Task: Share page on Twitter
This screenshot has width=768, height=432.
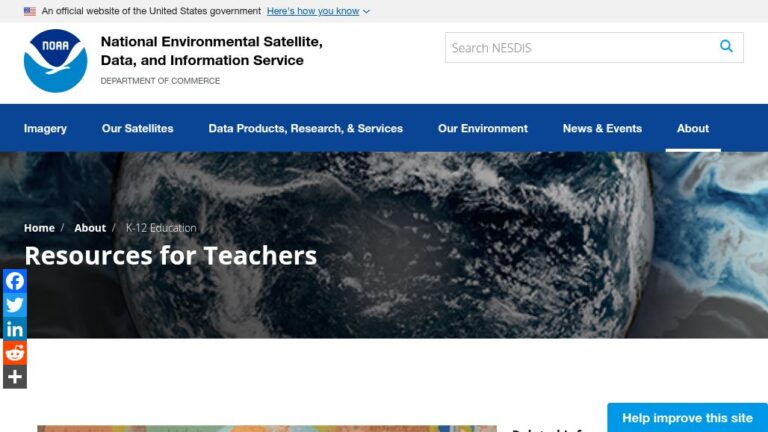Action: tap(15, 305)
